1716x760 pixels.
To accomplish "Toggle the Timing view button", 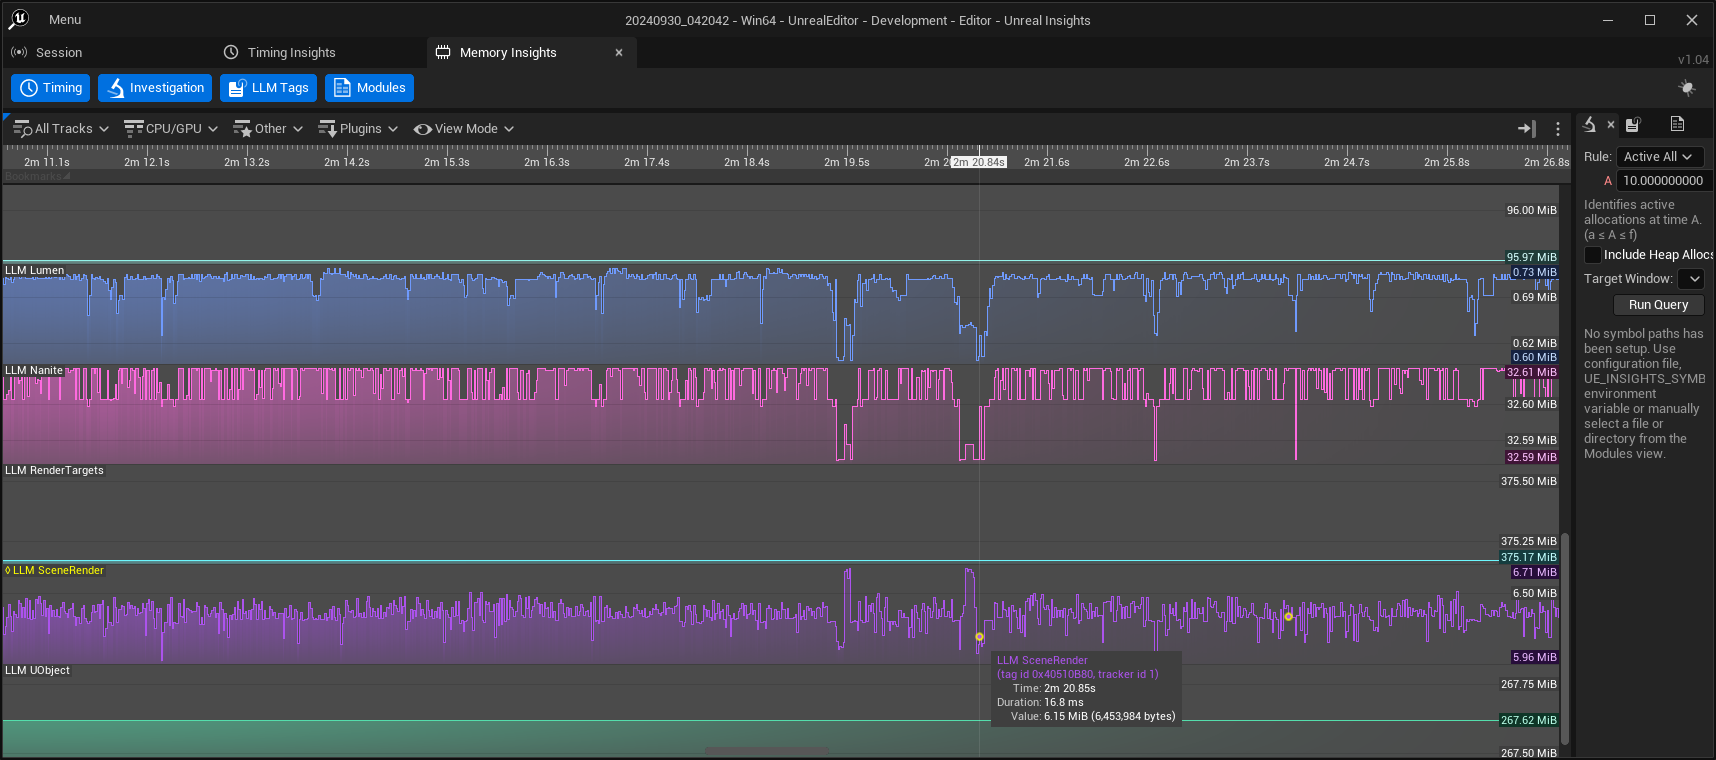I will pos(51,88).
